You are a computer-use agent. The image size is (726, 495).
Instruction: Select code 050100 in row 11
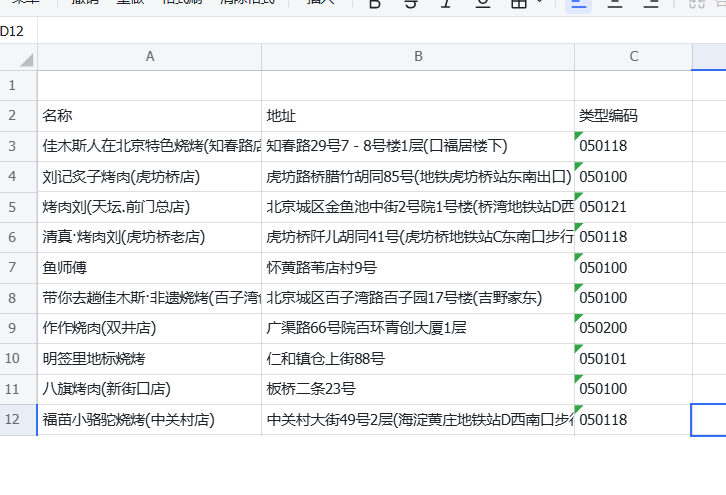click(633, 389)
